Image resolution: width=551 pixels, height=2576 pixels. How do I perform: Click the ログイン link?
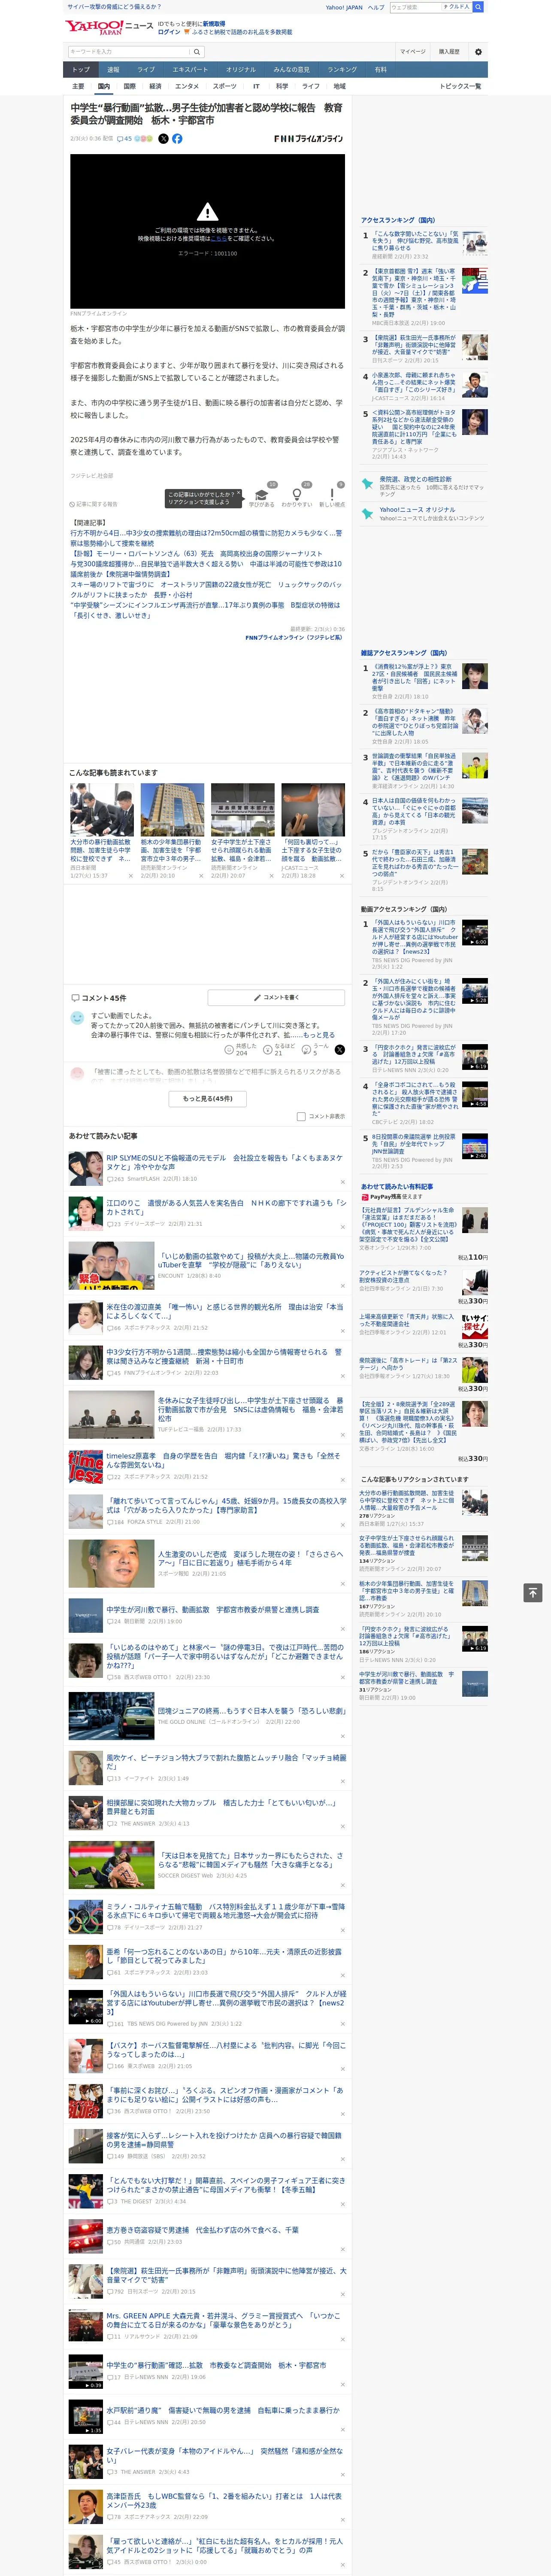pos(169,32)
